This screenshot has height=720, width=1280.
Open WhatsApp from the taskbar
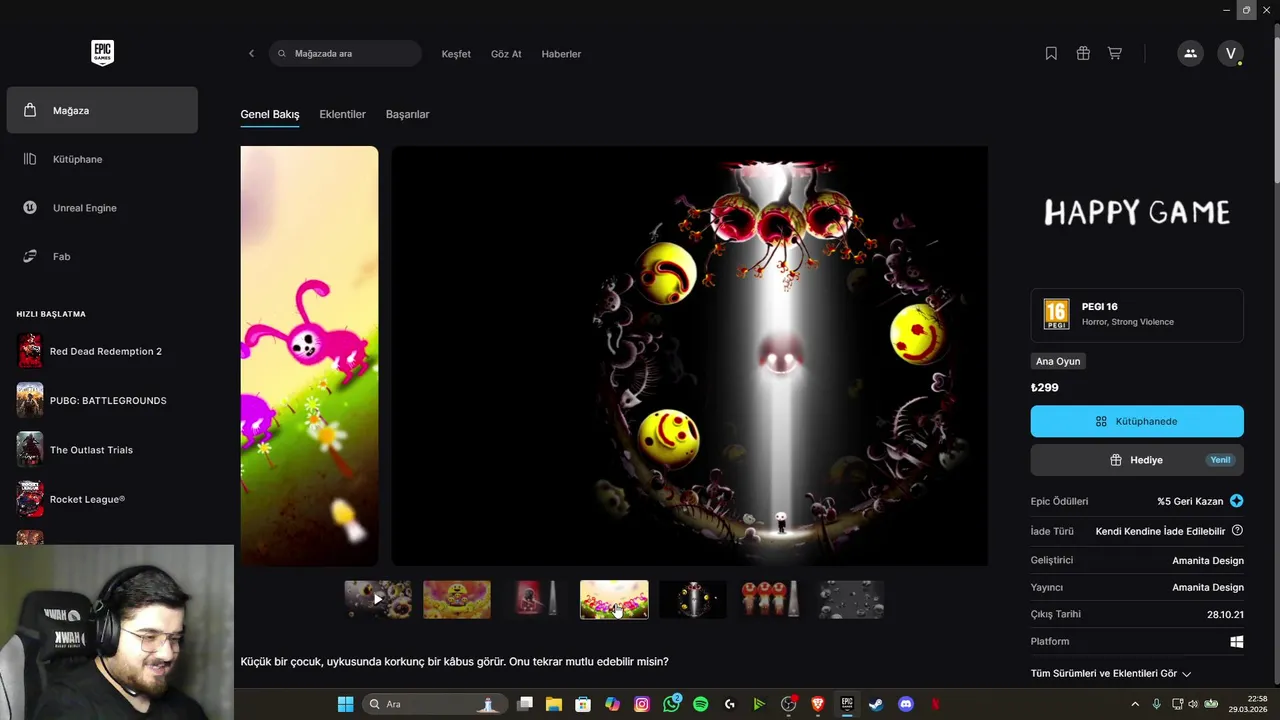671,704
